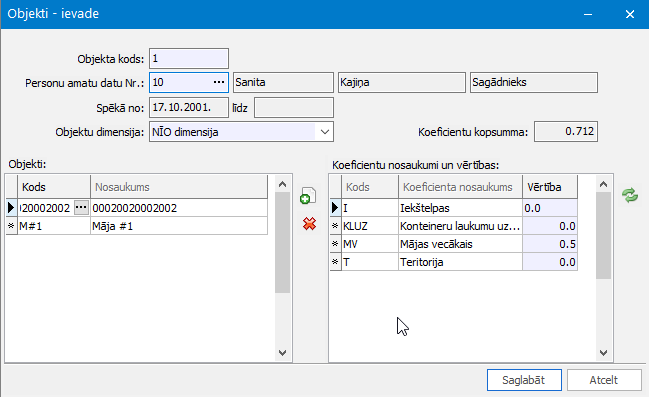Select the M#1 object code cell

tap(54, 226)
